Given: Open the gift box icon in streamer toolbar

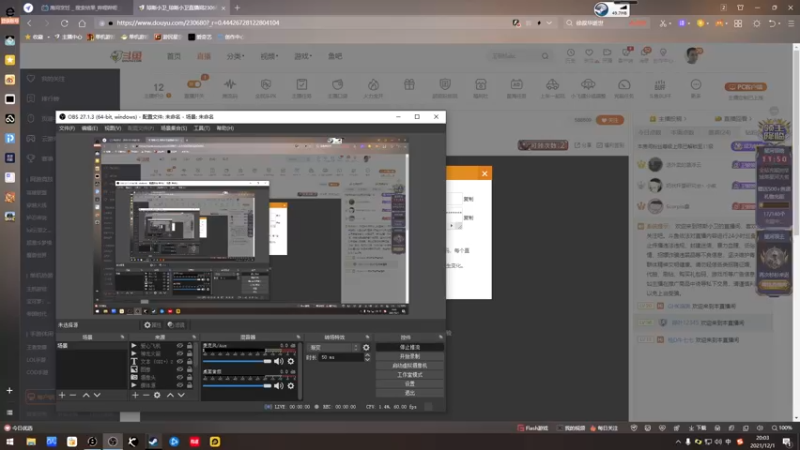Looking at the screenshot, I should [409, 84].
